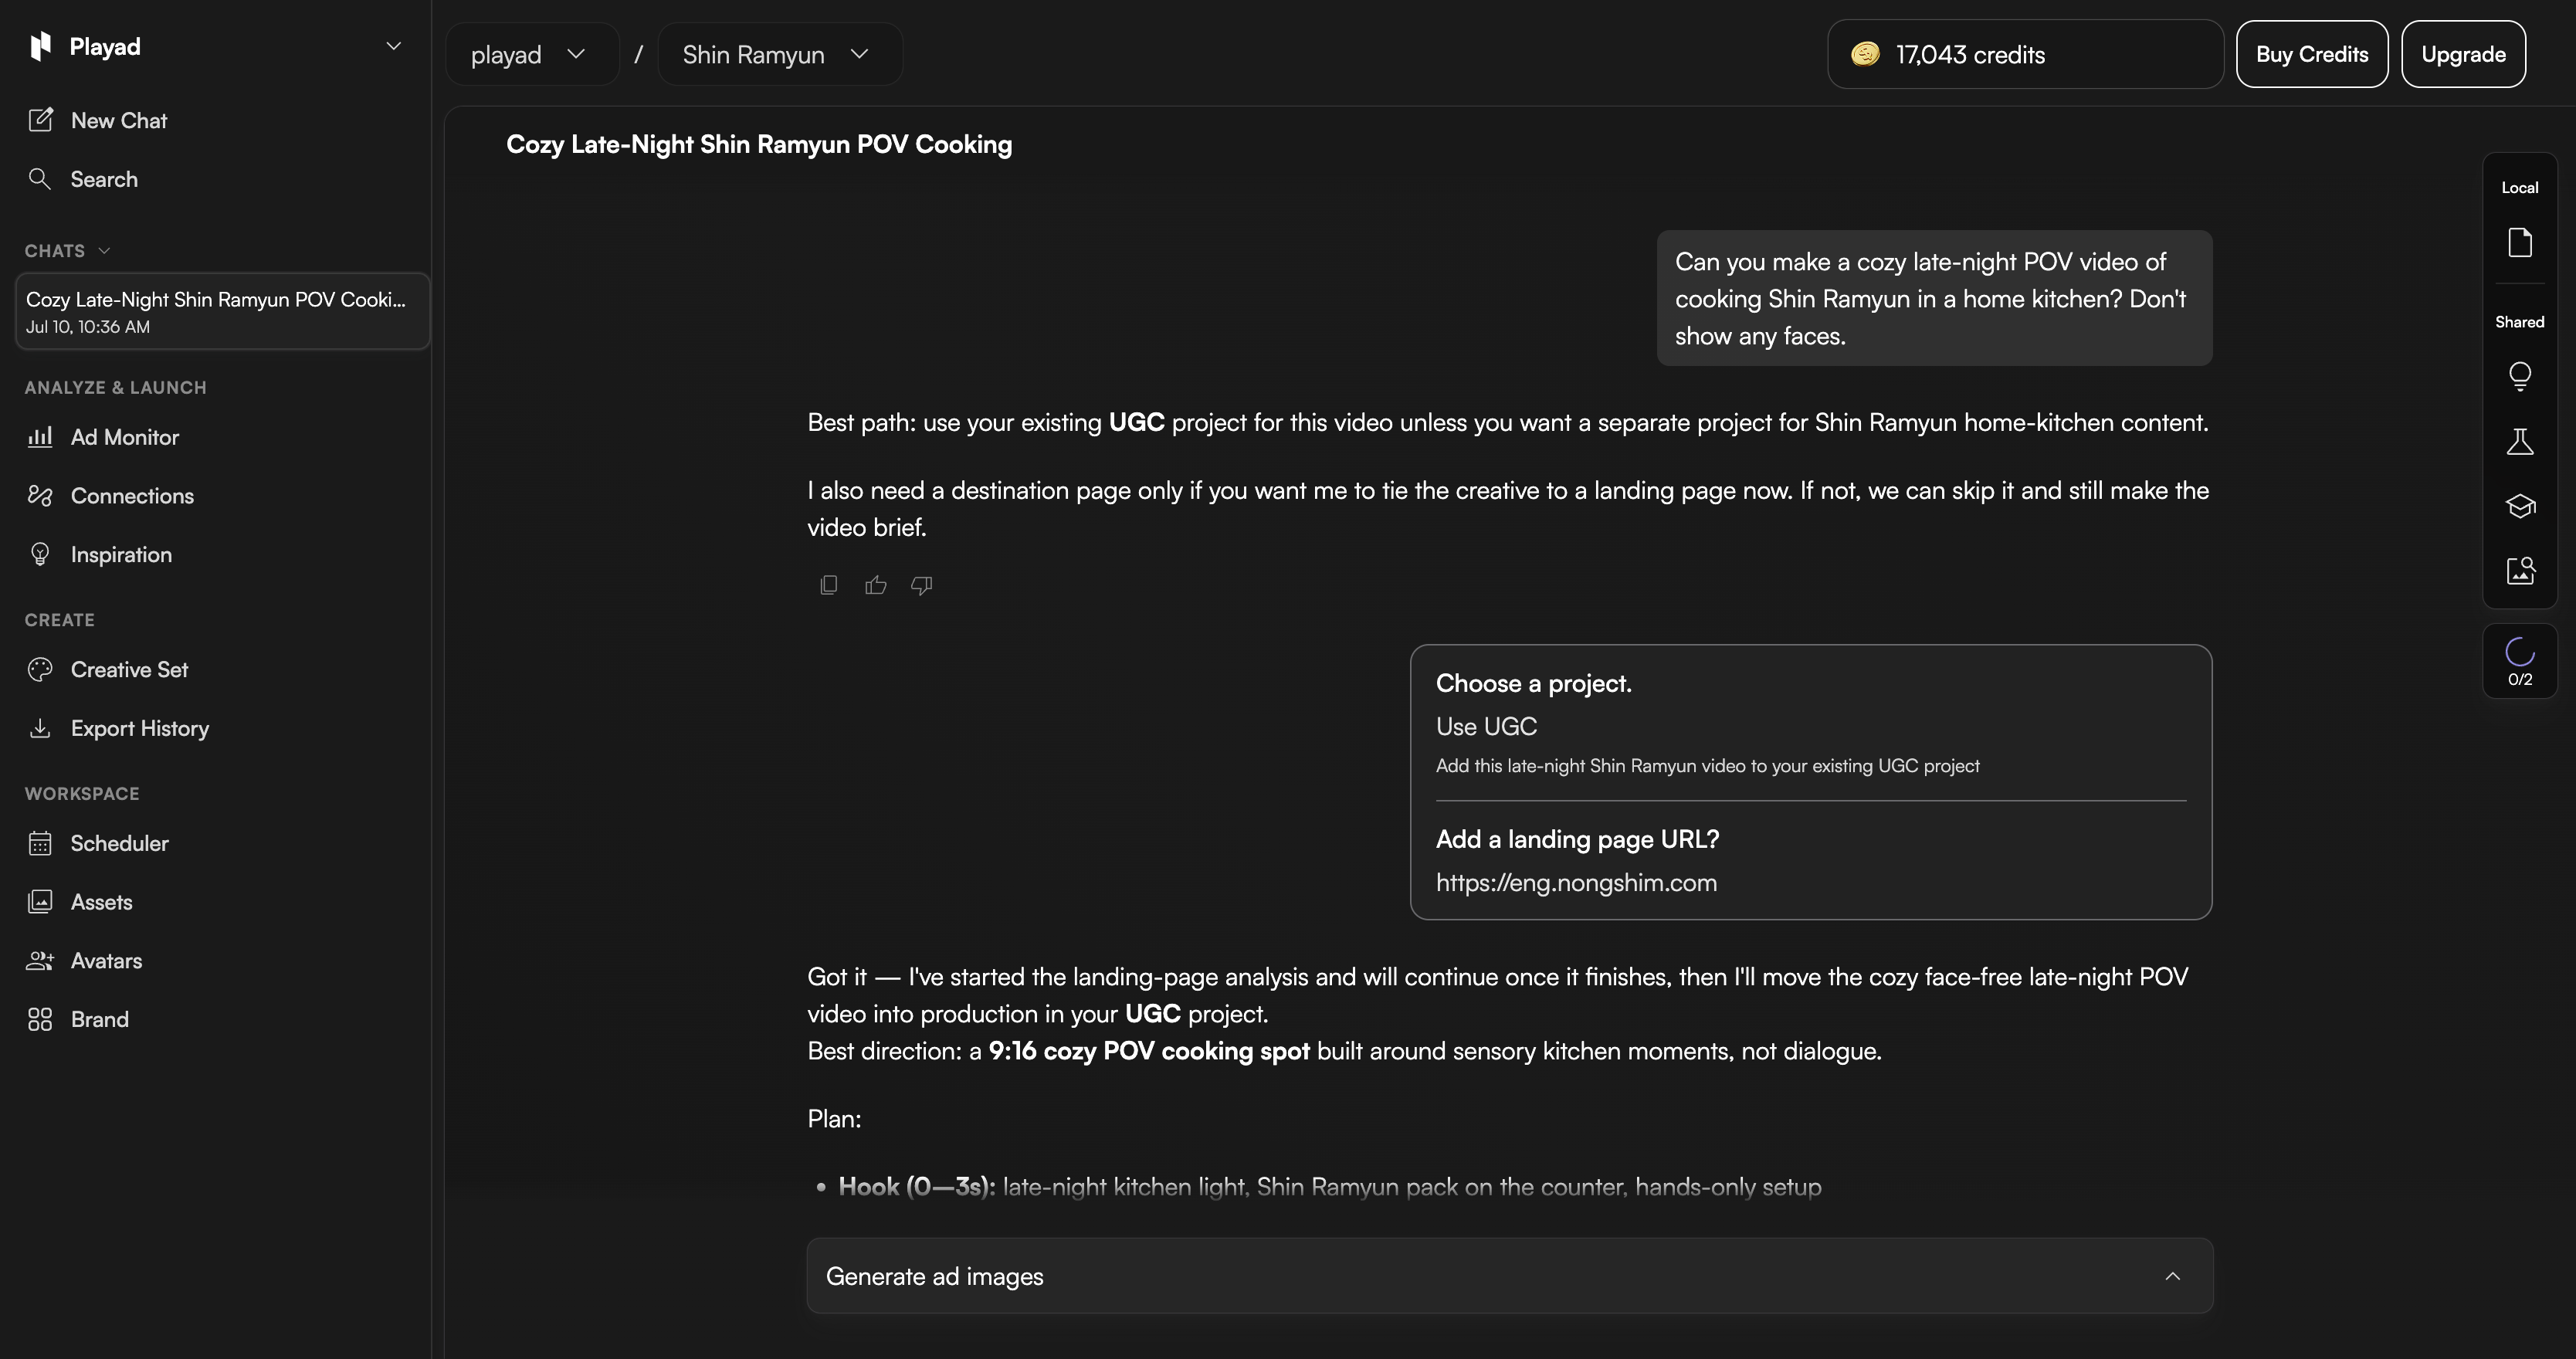
Task: Click the gold credits coin icon
Action: (x=1865, y=54)
